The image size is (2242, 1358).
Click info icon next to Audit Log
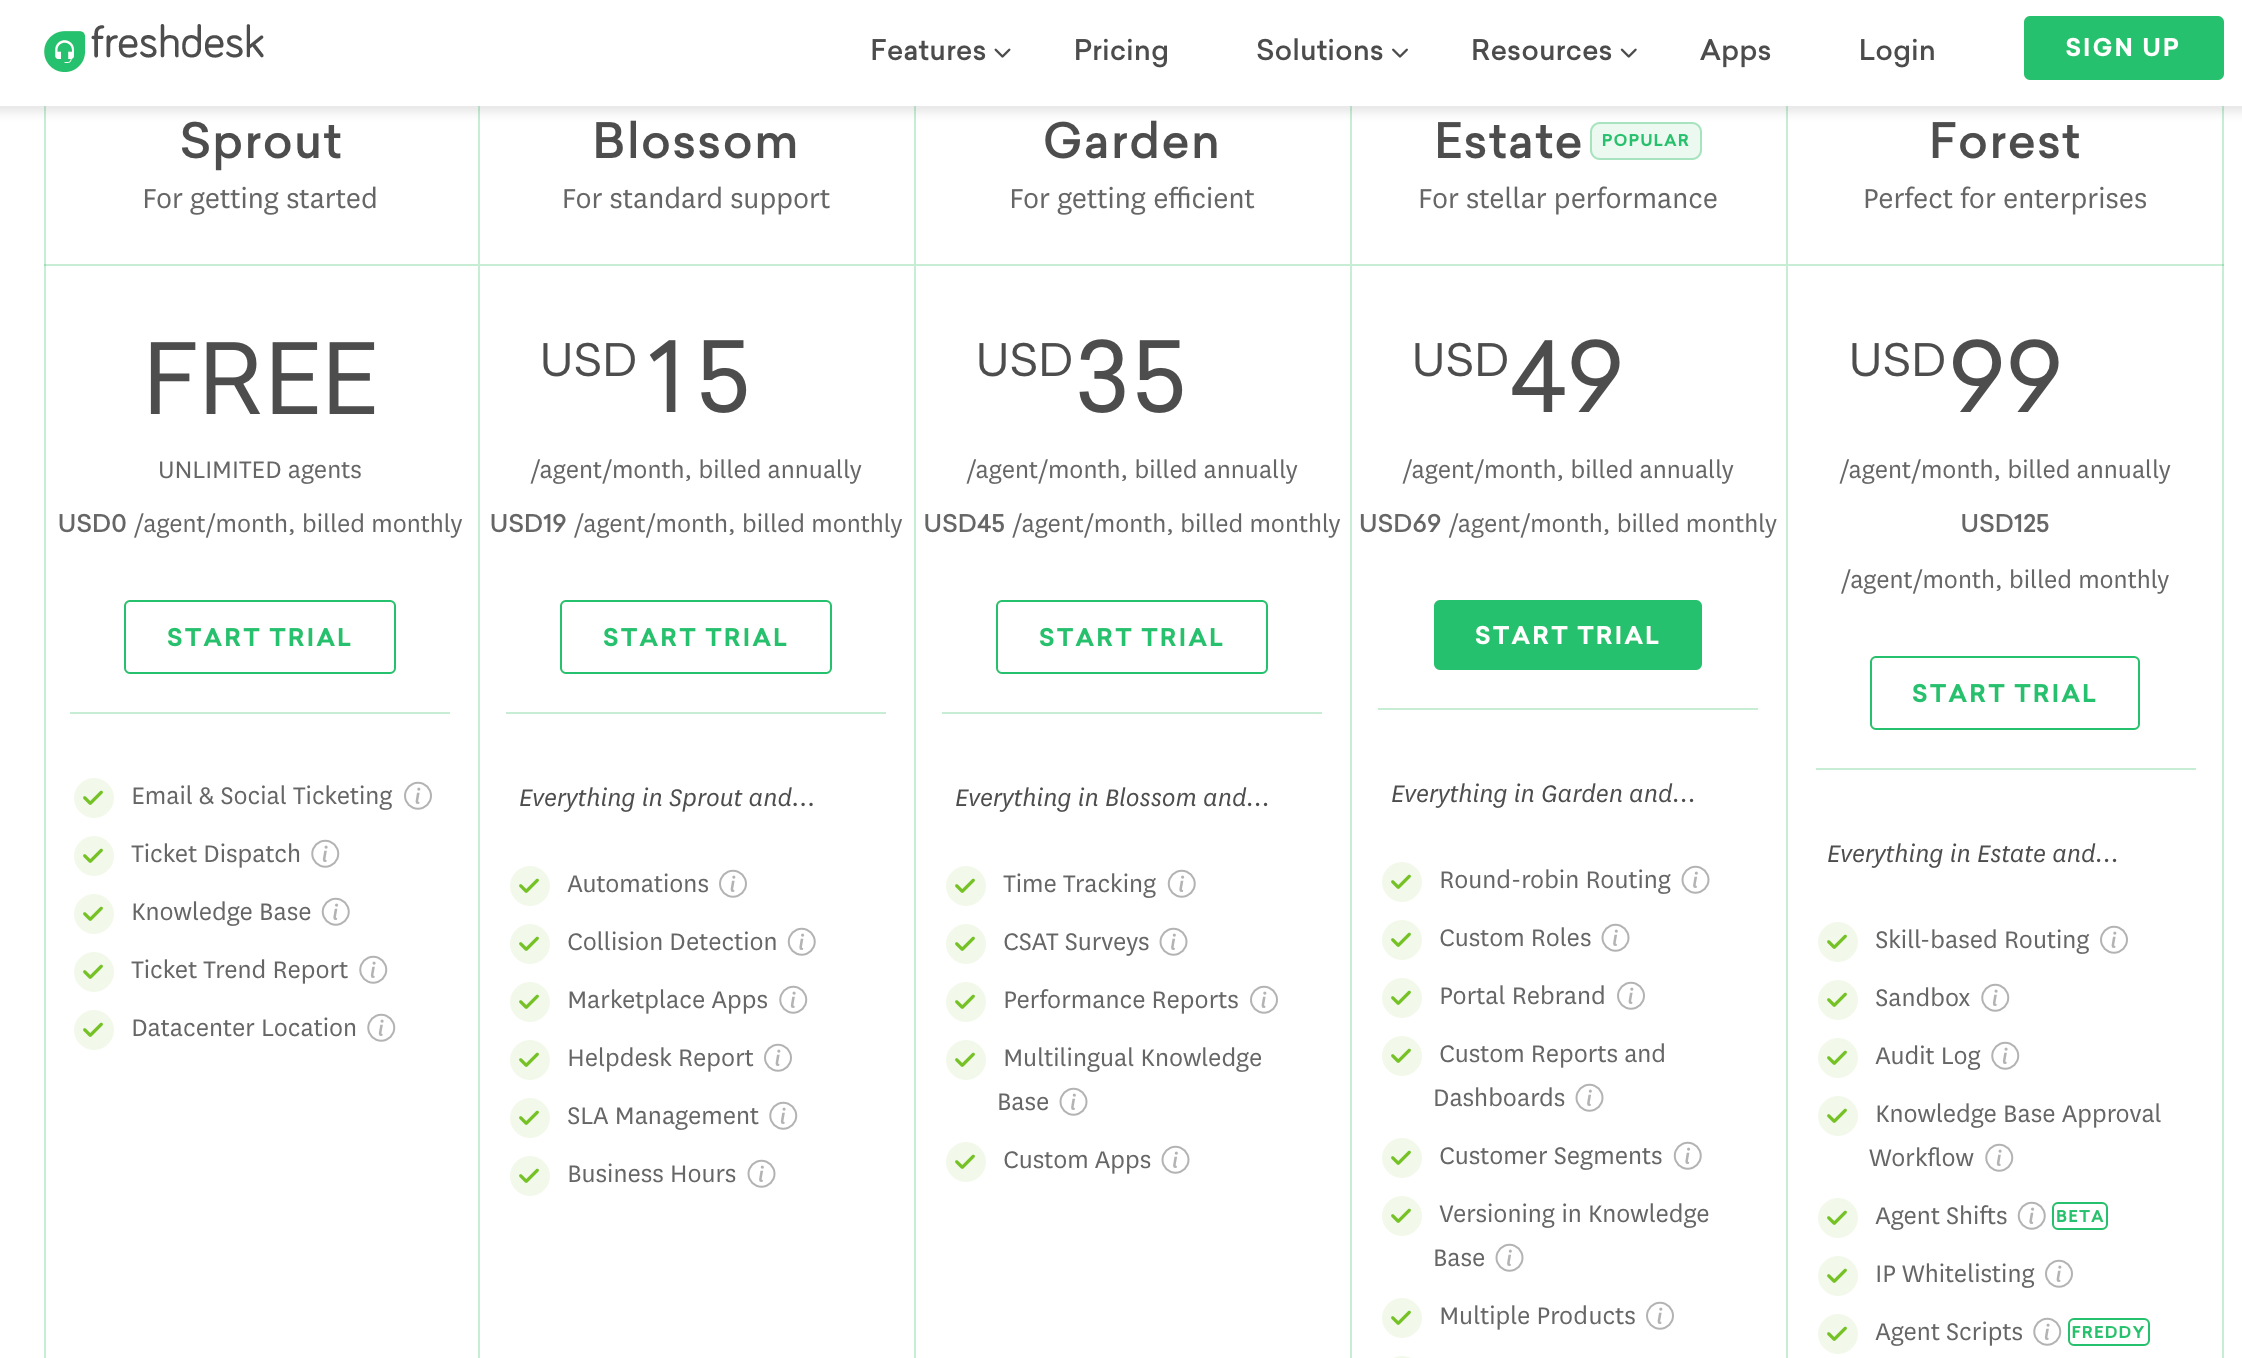coord(2005,1056)
